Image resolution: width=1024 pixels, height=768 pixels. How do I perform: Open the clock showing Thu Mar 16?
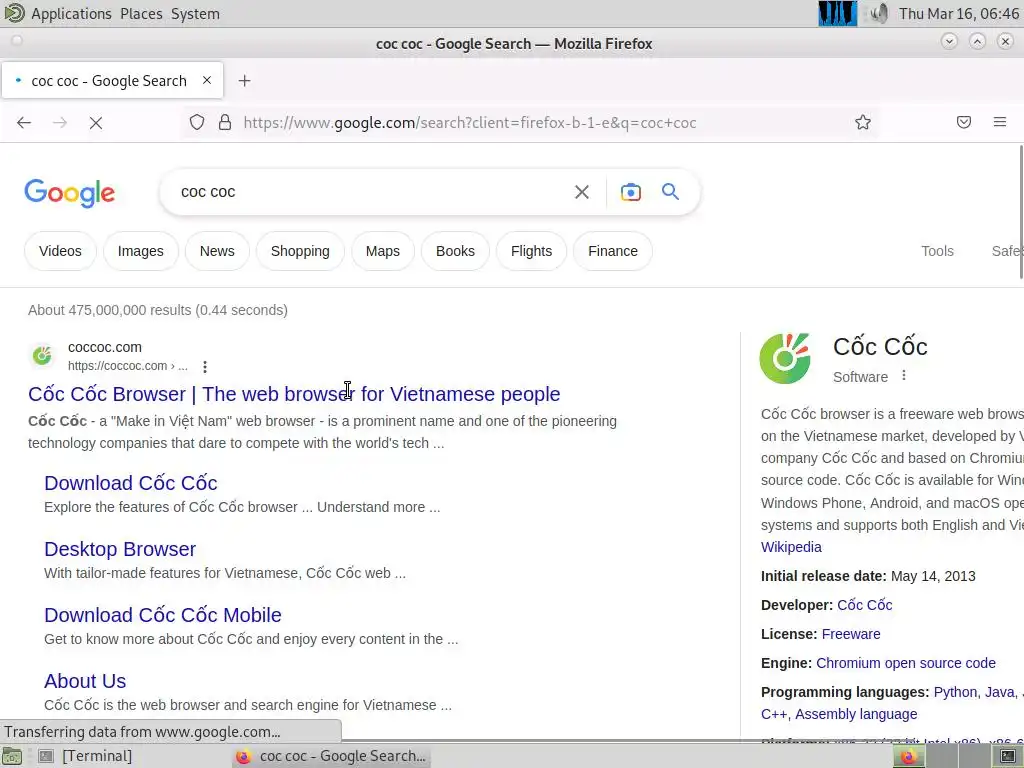pos(959,13)
